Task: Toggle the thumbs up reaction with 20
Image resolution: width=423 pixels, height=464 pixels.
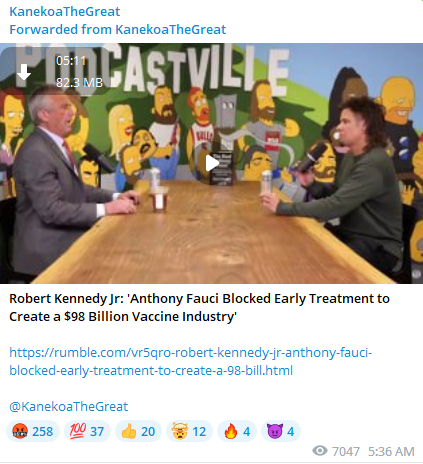Action: pos(138,431)
